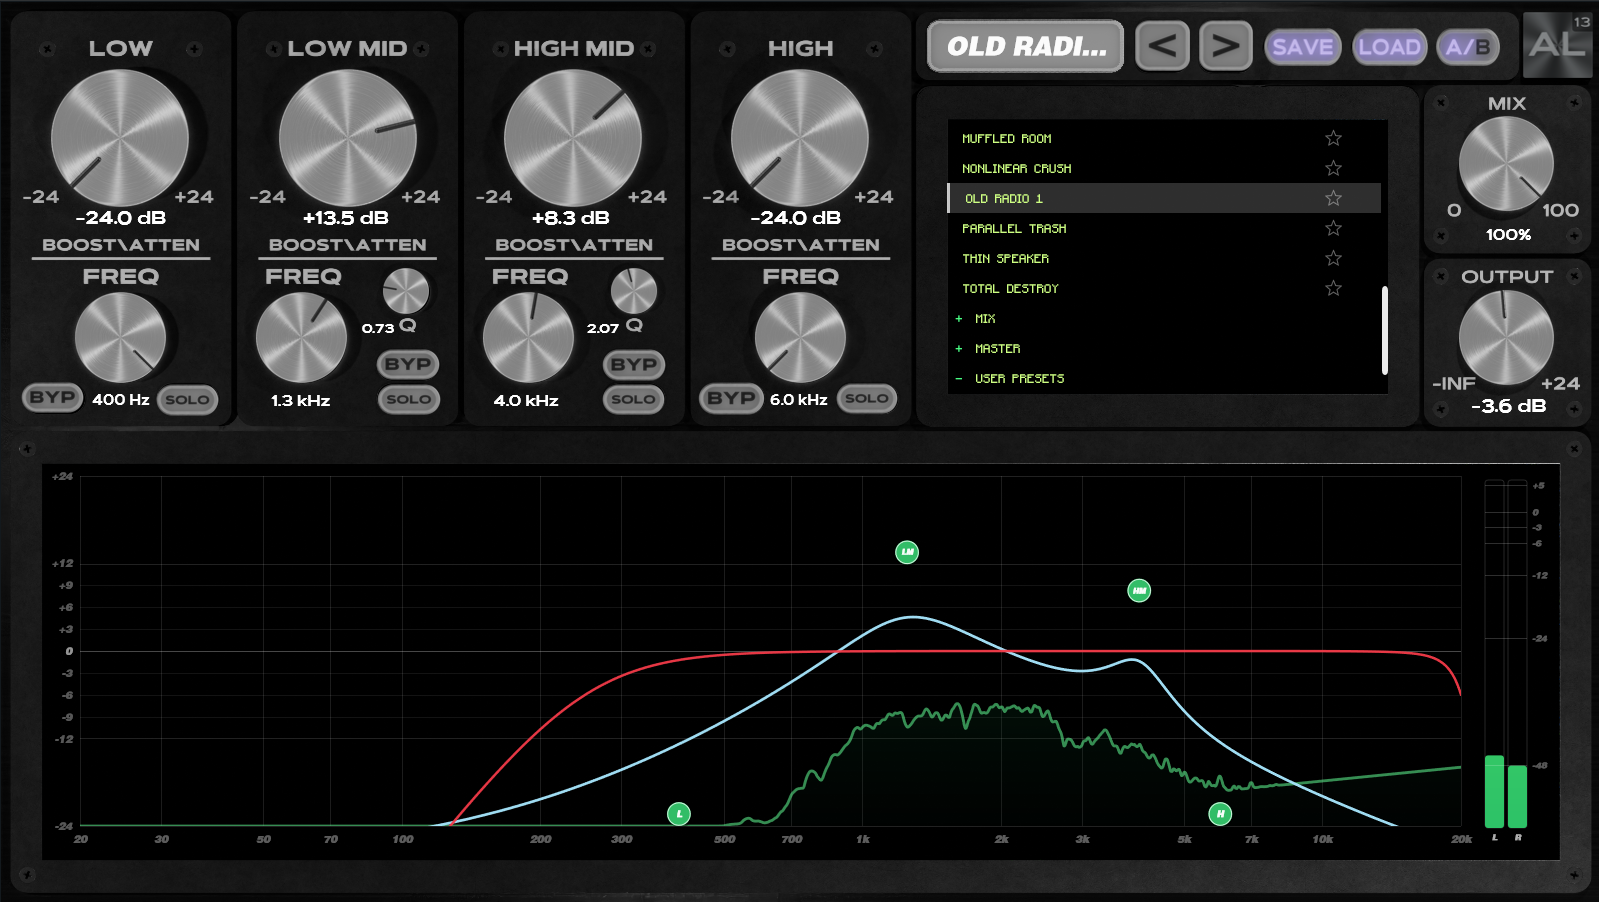Click the LOW MID Q knob
This screenshot has height=902, width=1599.
[x=406, y=291]
